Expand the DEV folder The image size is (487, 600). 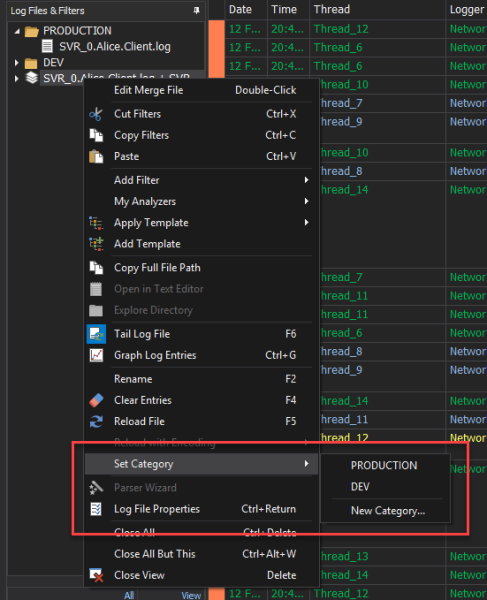point(16,62)
